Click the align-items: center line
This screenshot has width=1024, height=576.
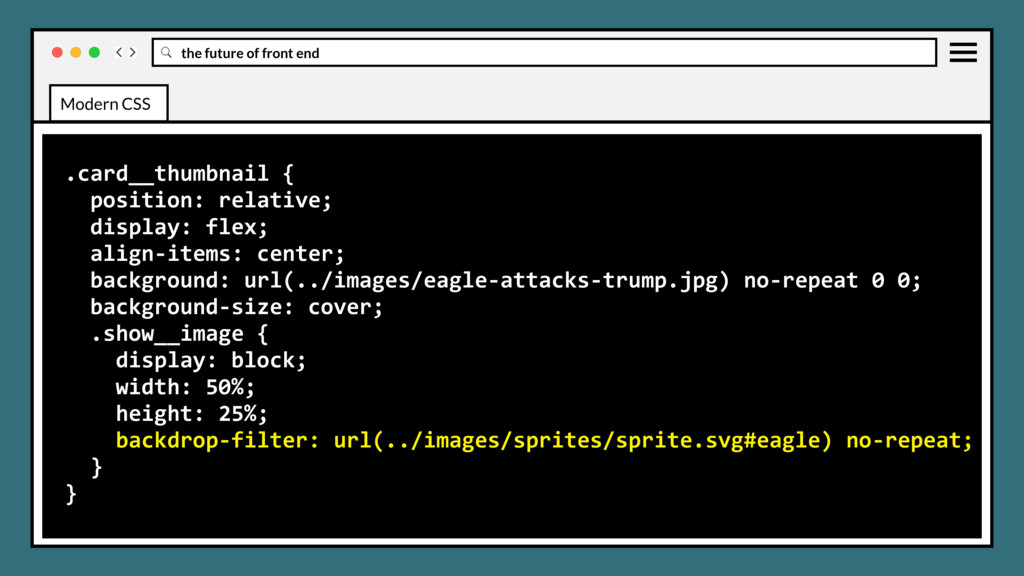[x=217, y=254]
